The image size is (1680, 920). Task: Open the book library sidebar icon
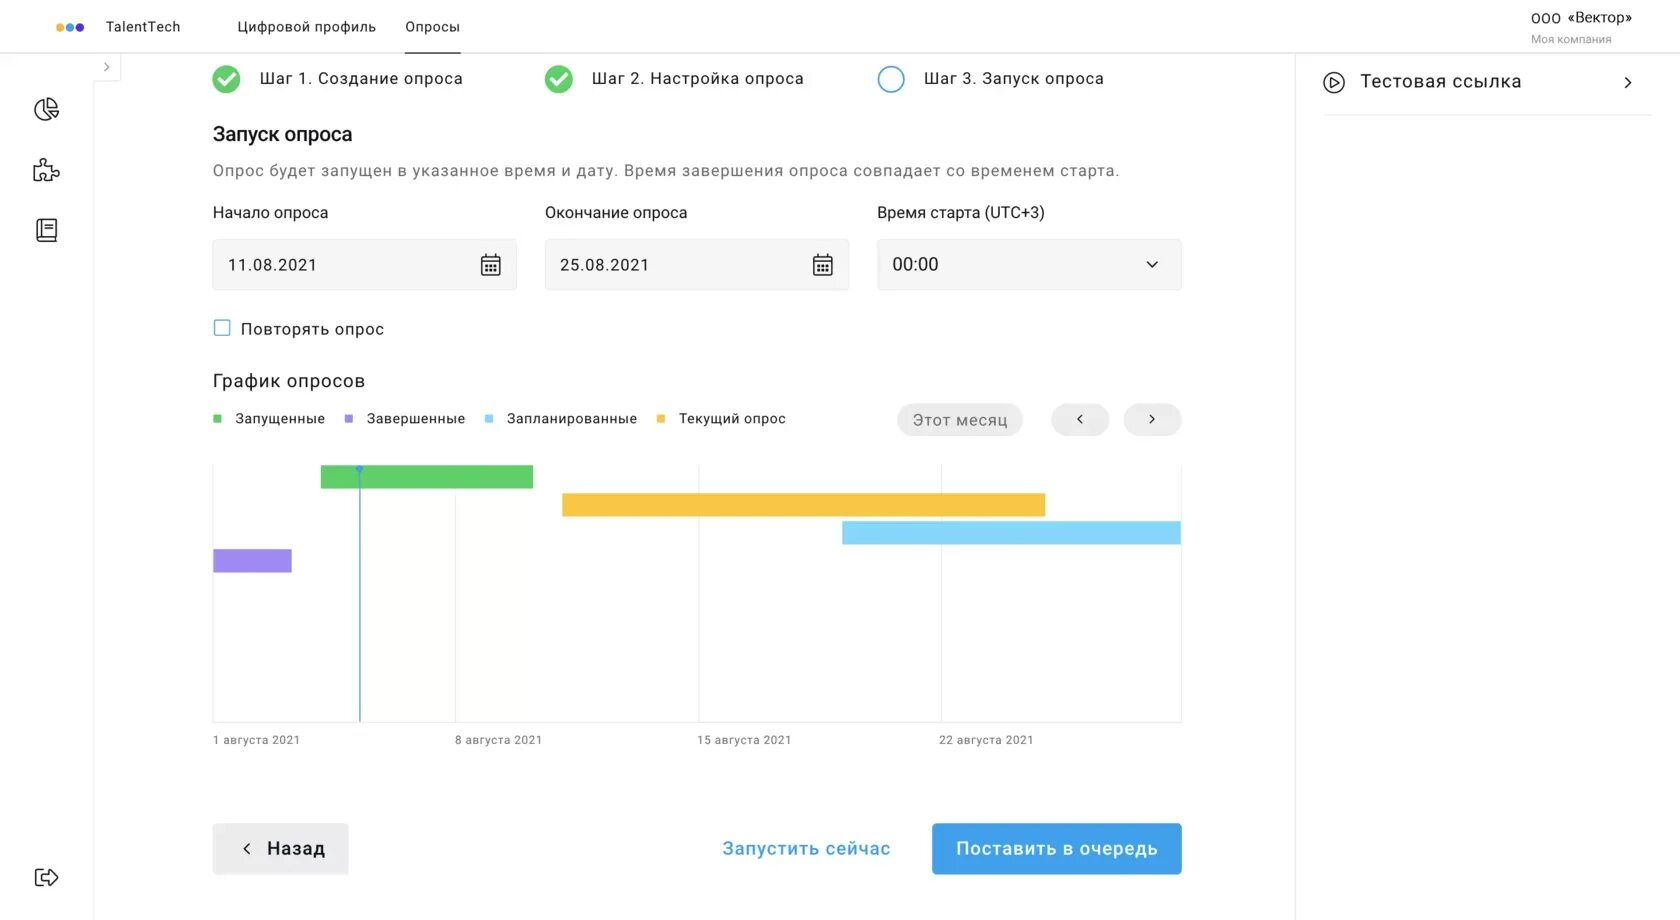(46, 230)
